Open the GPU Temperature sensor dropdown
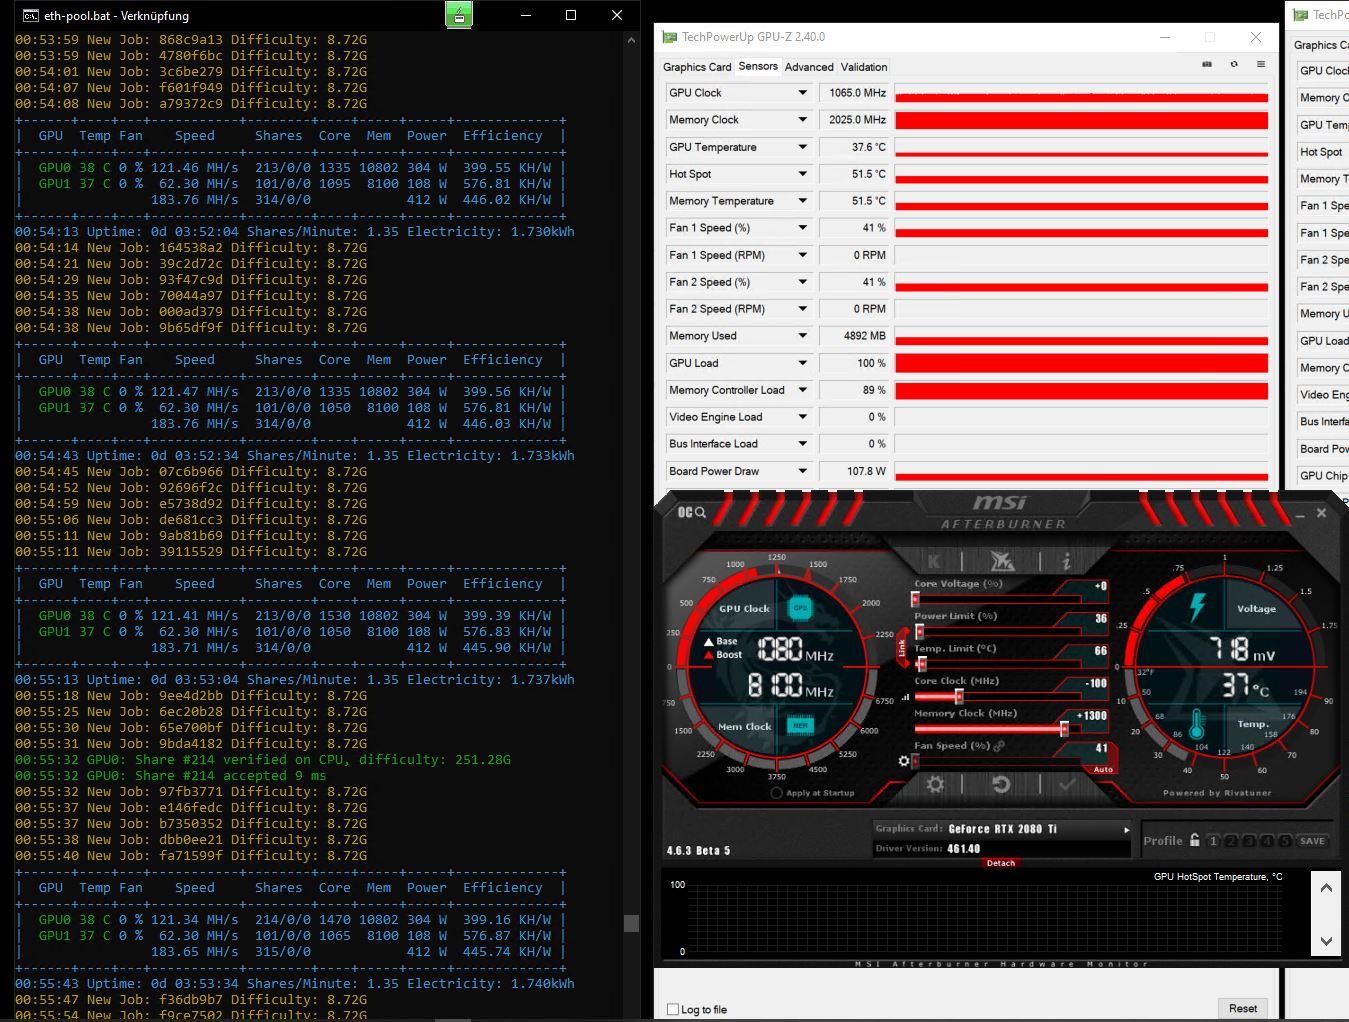 pyautogui.click(x=802, y=147)
